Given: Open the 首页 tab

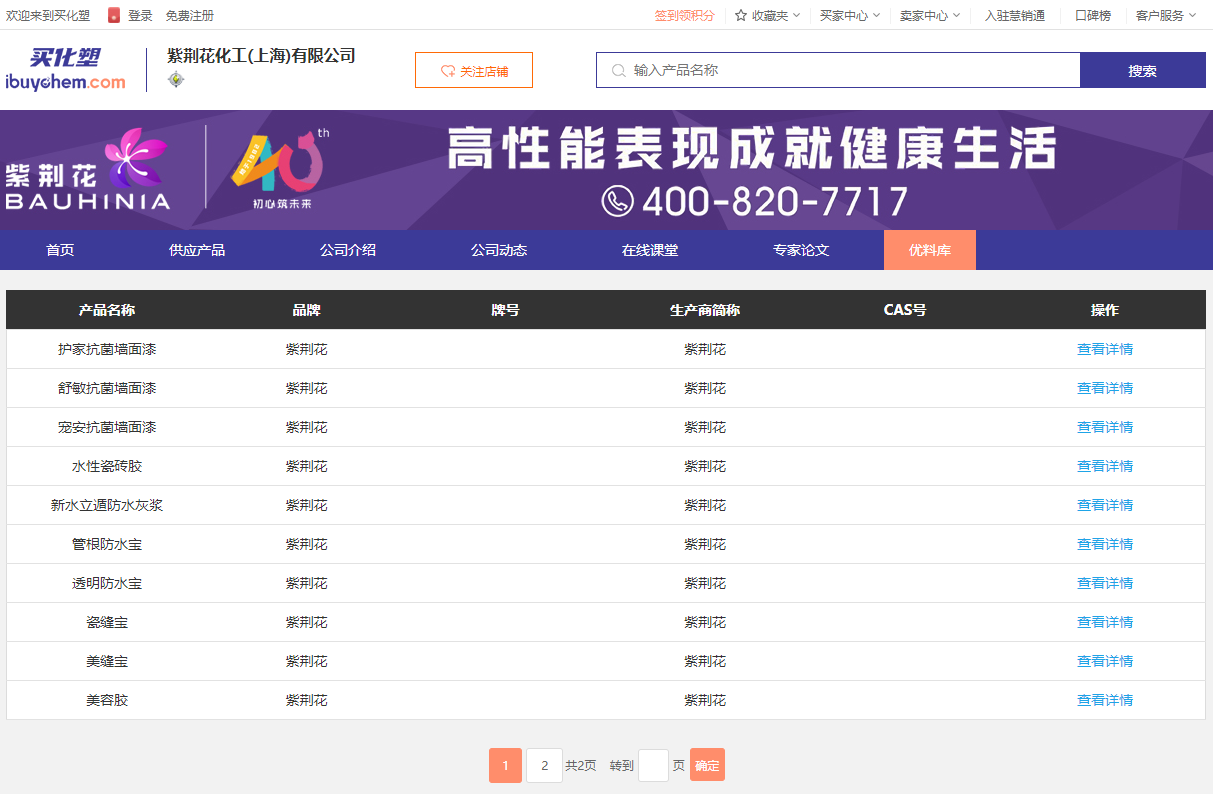Looking at the screenshot, I should point(60,250).
